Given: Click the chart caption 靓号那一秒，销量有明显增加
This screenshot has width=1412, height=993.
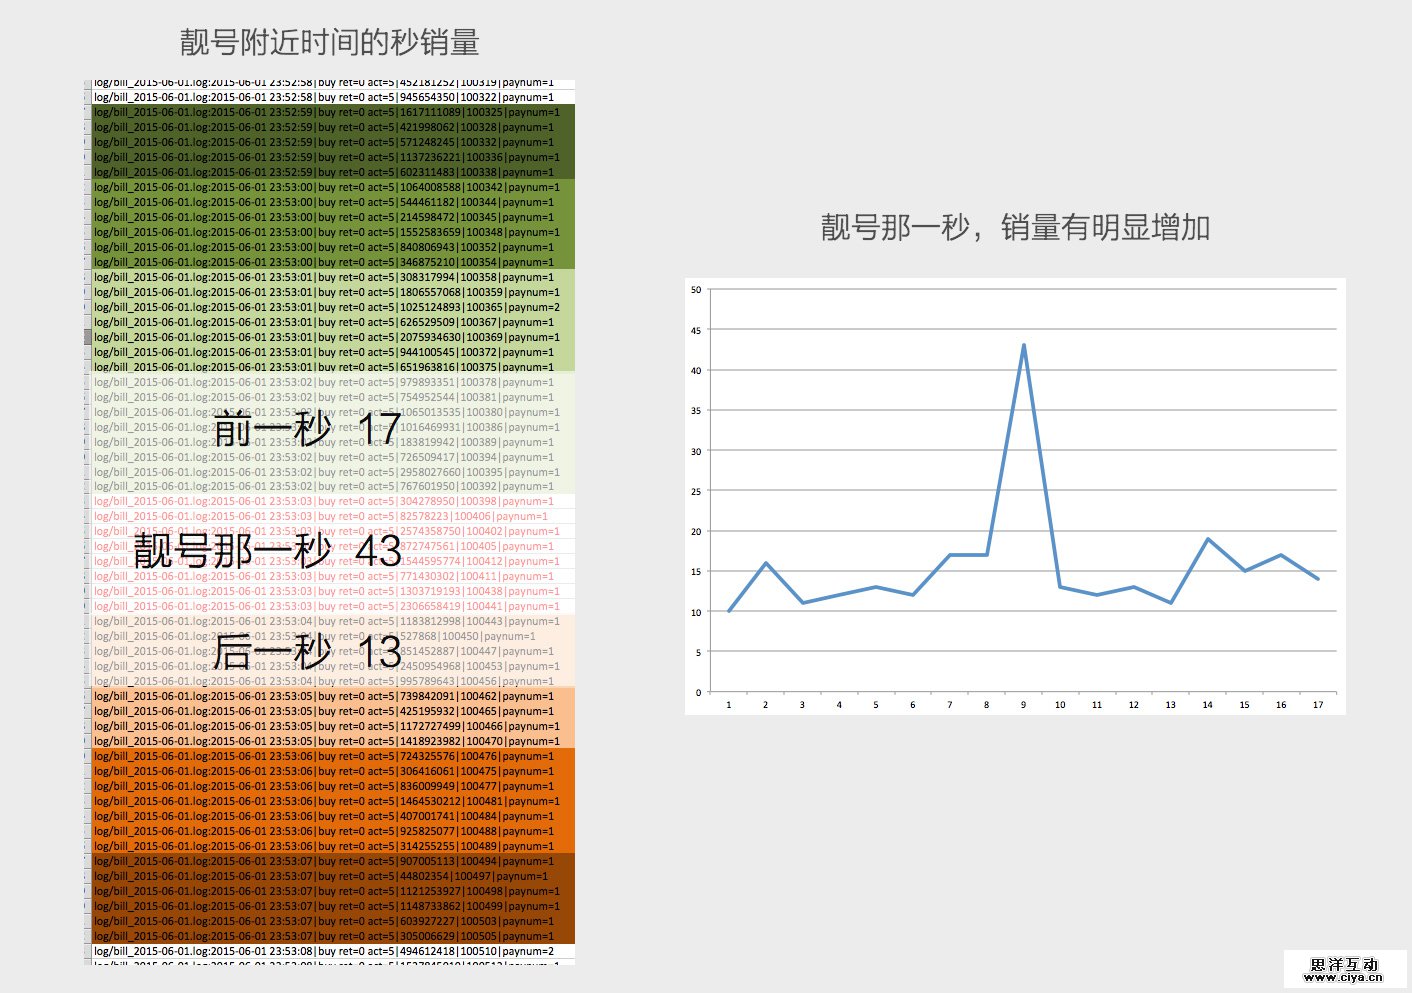Looking at the screenshot, I should click(1013, 228).
